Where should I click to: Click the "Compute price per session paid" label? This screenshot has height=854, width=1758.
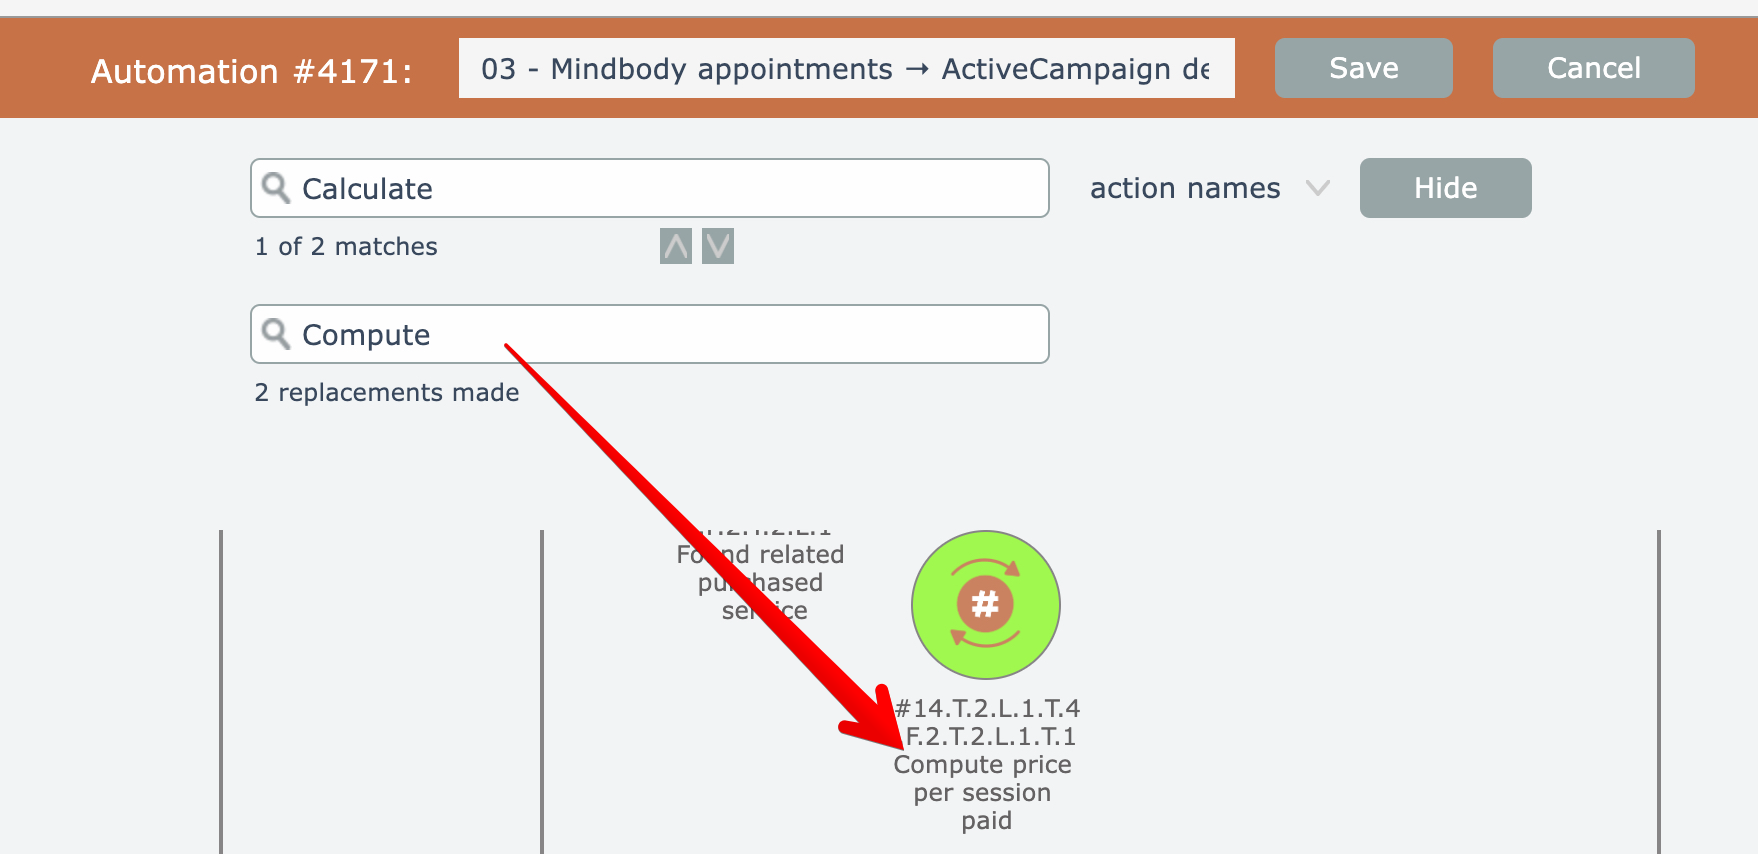click(983, 792)
